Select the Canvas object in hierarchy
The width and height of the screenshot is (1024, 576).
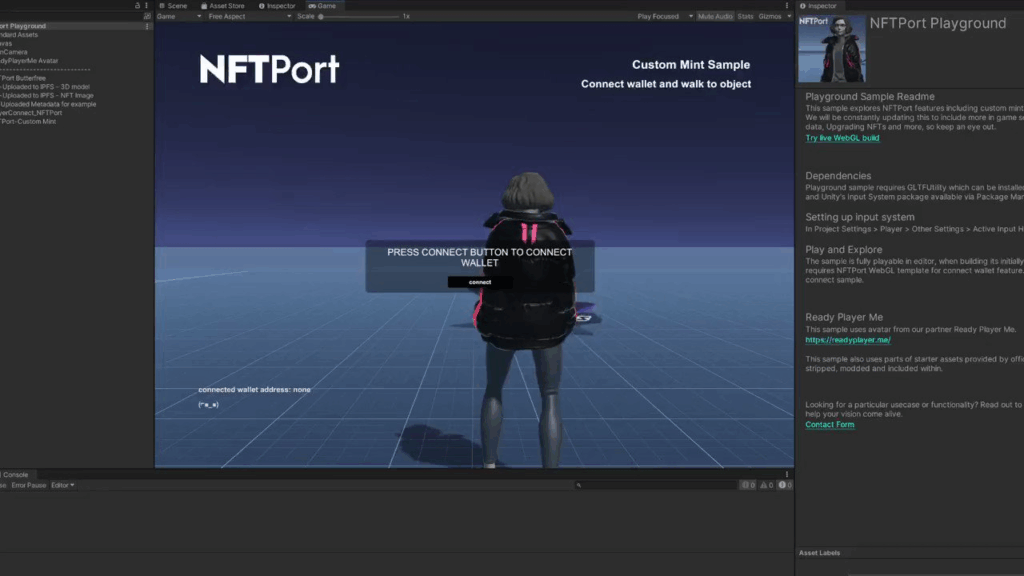(6, 43)
